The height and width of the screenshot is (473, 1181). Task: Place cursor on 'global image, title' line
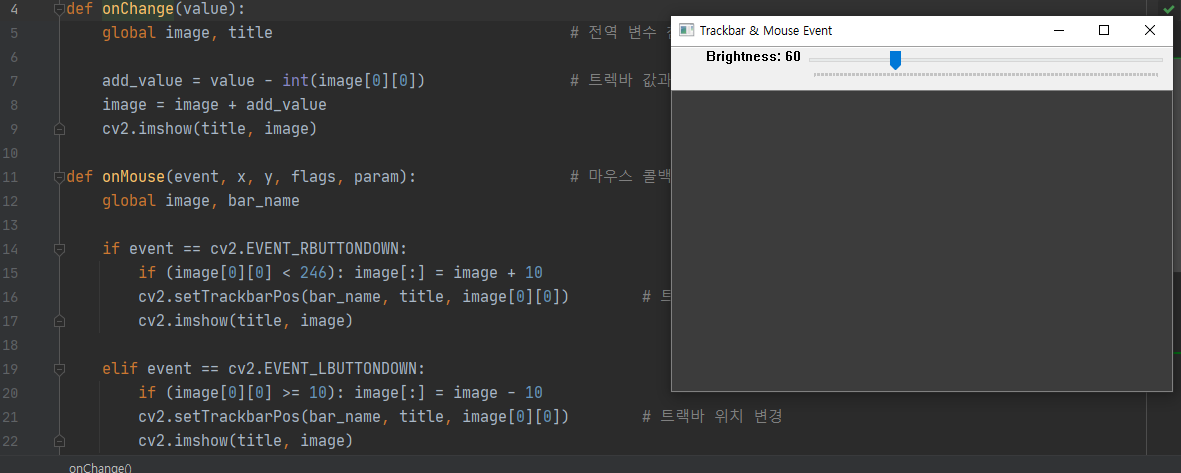click(188, 33)
